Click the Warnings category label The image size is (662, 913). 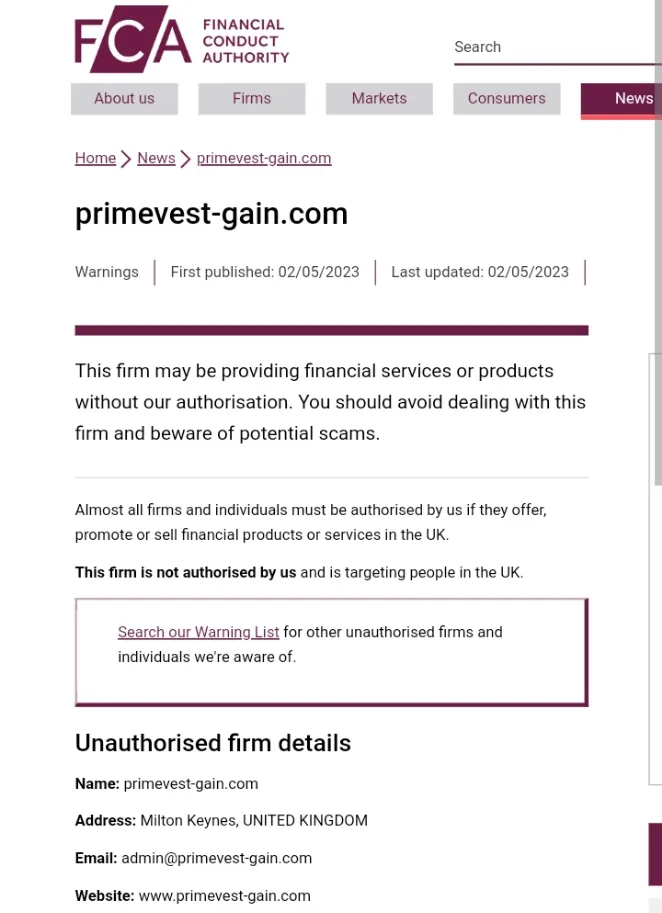tap(107, 272)
